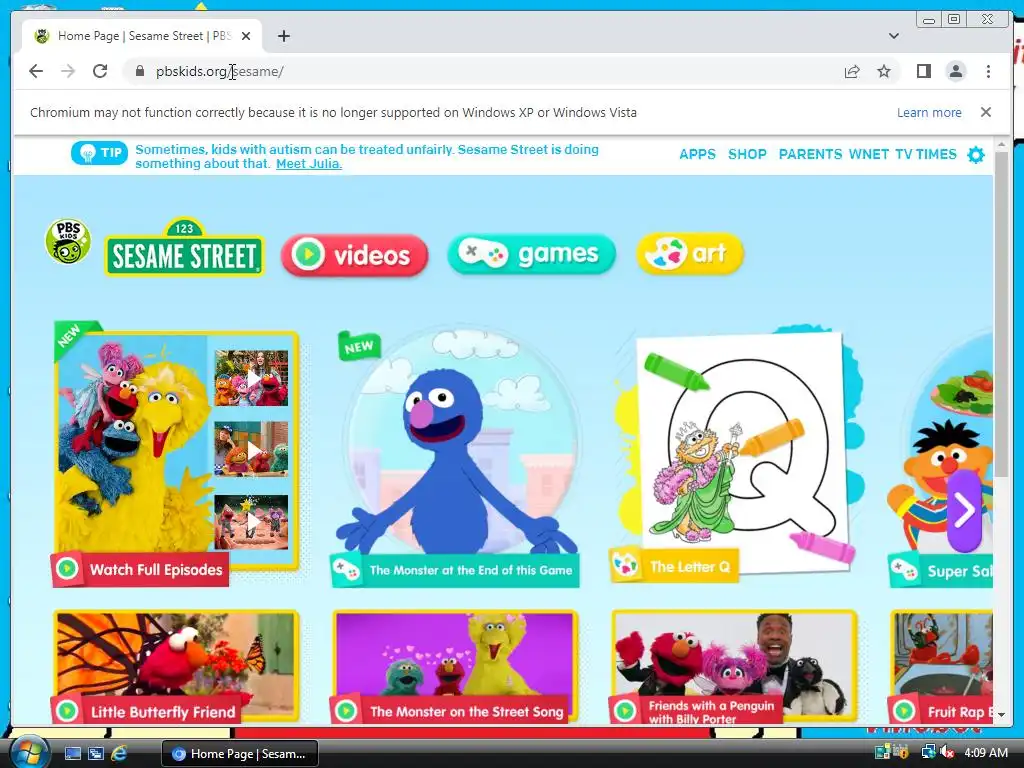The width and height of the screenshot is (1024, 768).
Task: Open the games section button
Action: pyautogui.click(x=531, y=253)
